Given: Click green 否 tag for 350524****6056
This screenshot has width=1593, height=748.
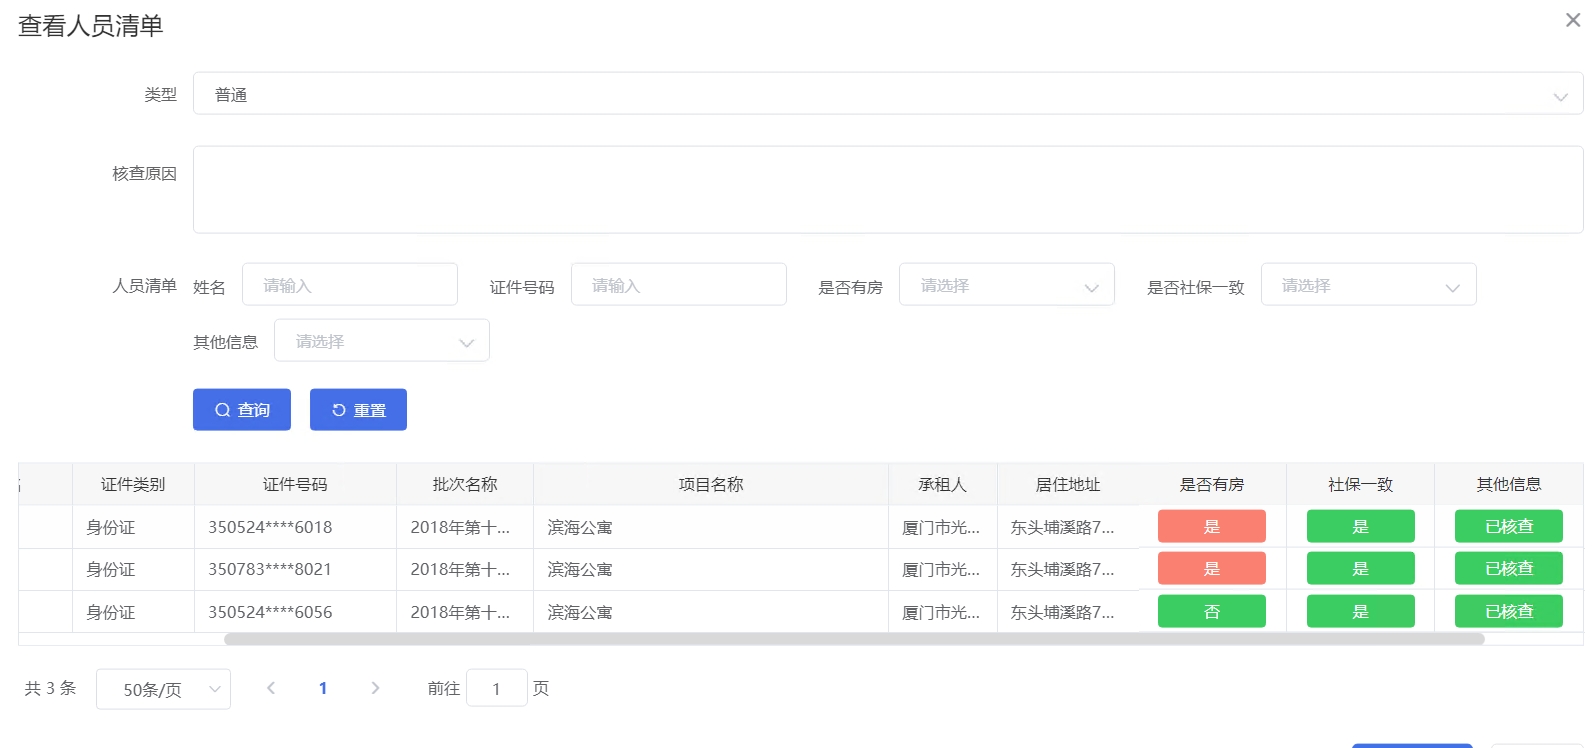Looking at the screenshot, I should 1212,611.
